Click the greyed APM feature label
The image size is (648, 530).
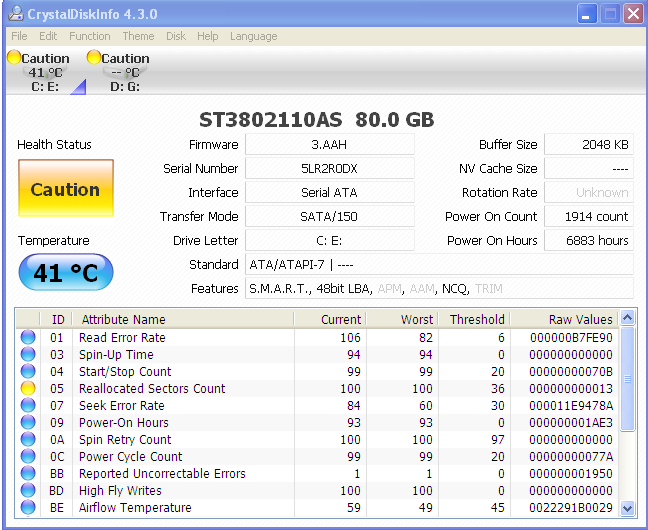(389, 289)
